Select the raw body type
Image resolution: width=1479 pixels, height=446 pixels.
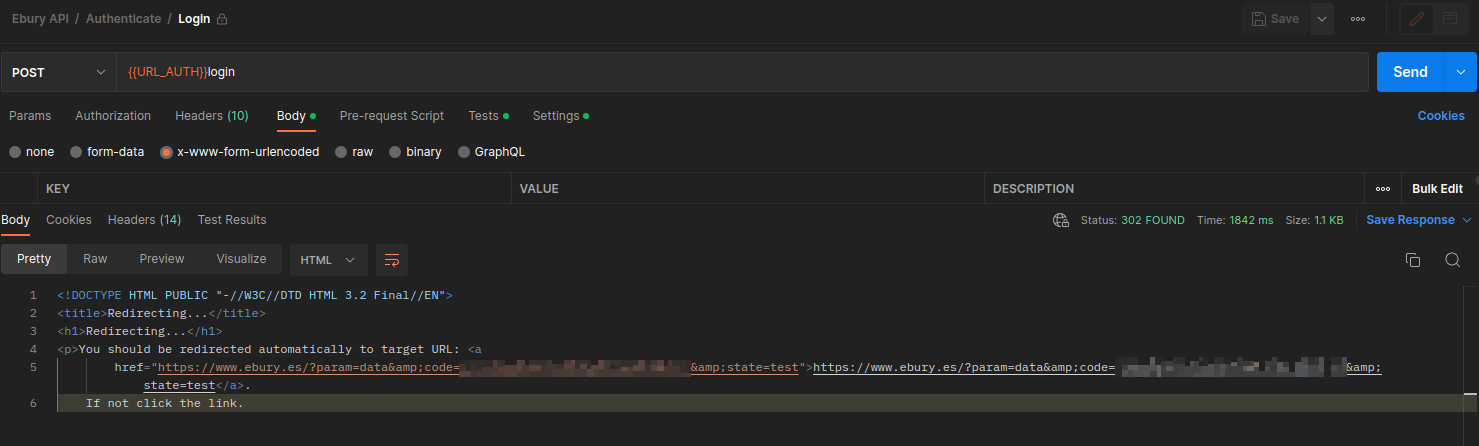(x=354, y=152)
